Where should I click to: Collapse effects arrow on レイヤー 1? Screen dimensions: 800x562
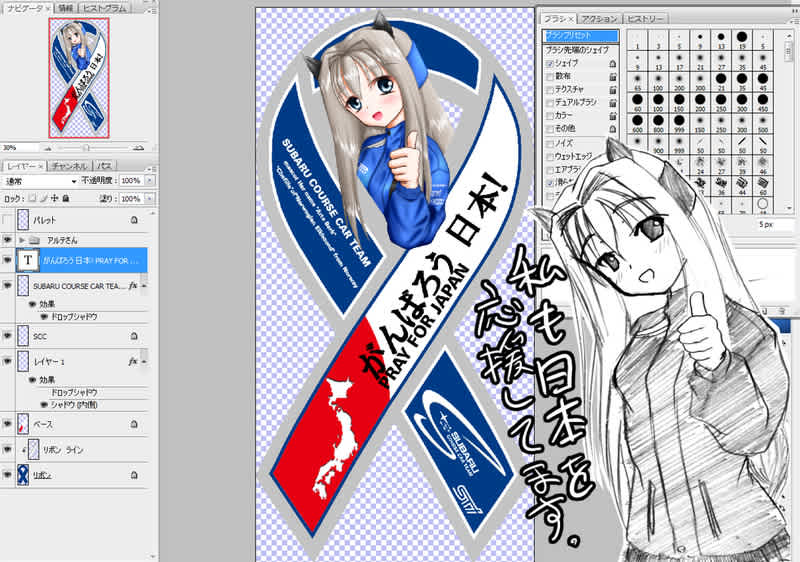pyautogui.click(x=144, y=361)
